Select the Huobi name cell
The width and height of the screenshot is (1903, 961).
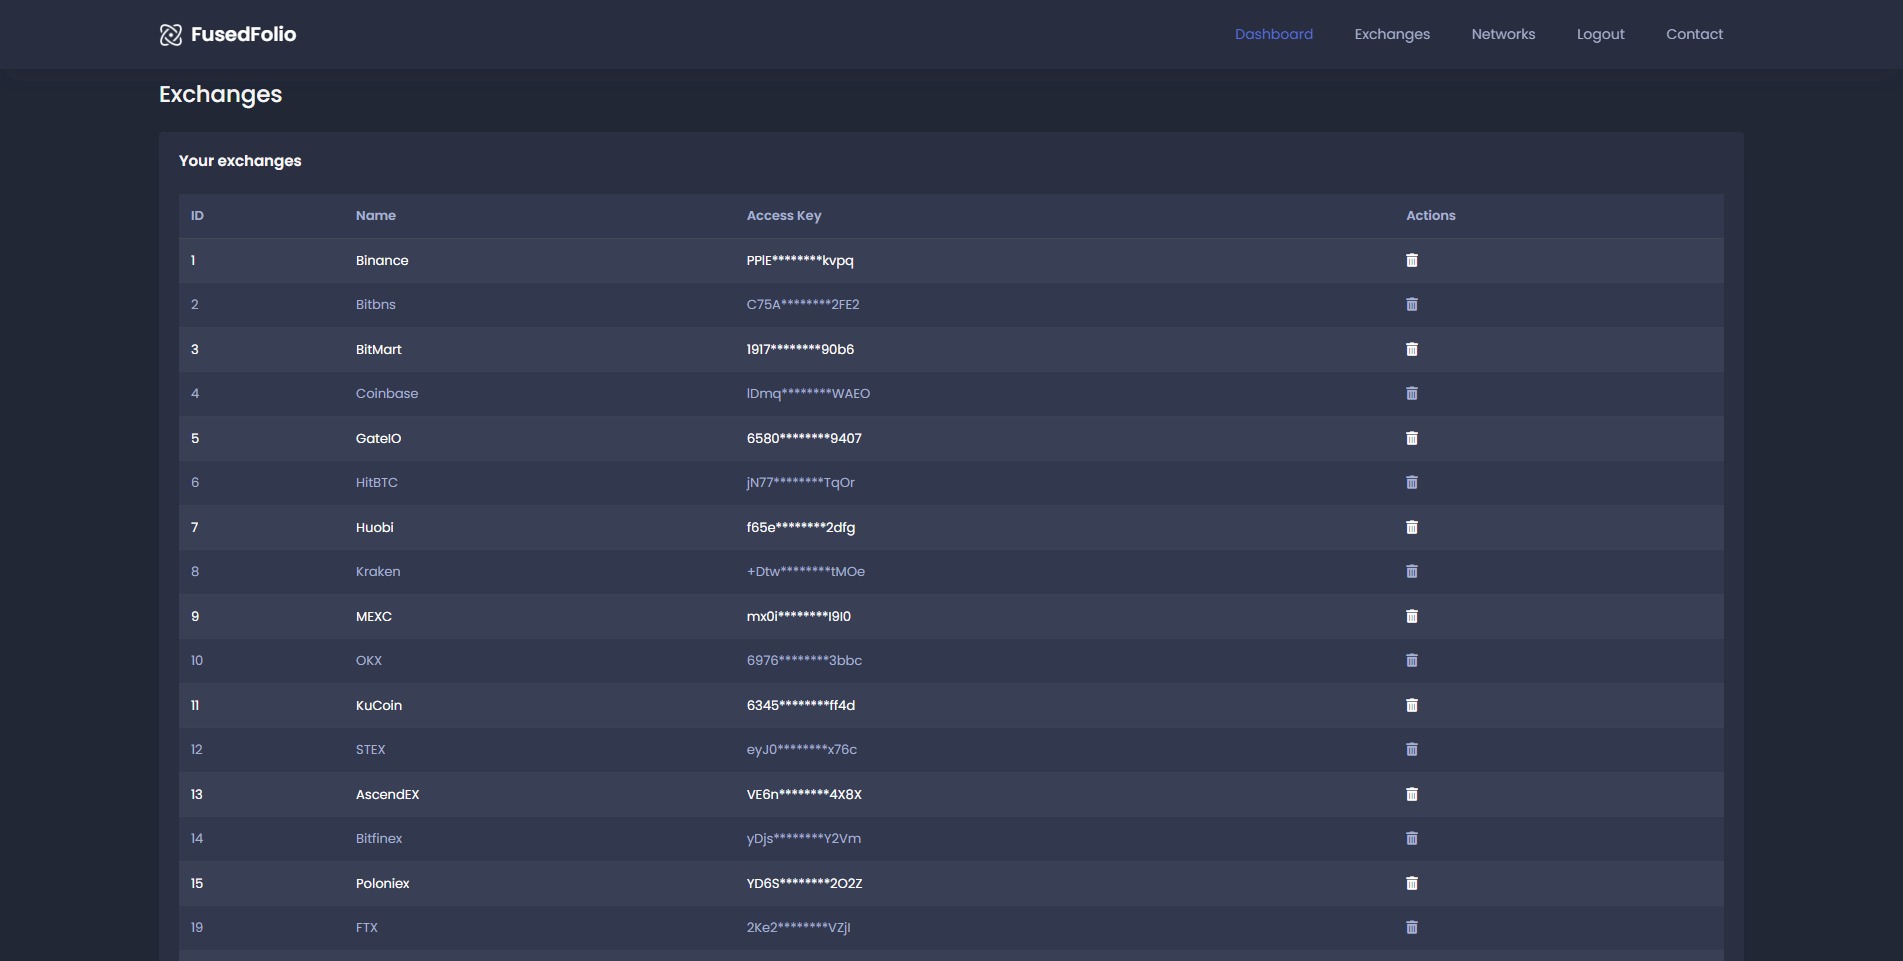pos(375,528)
